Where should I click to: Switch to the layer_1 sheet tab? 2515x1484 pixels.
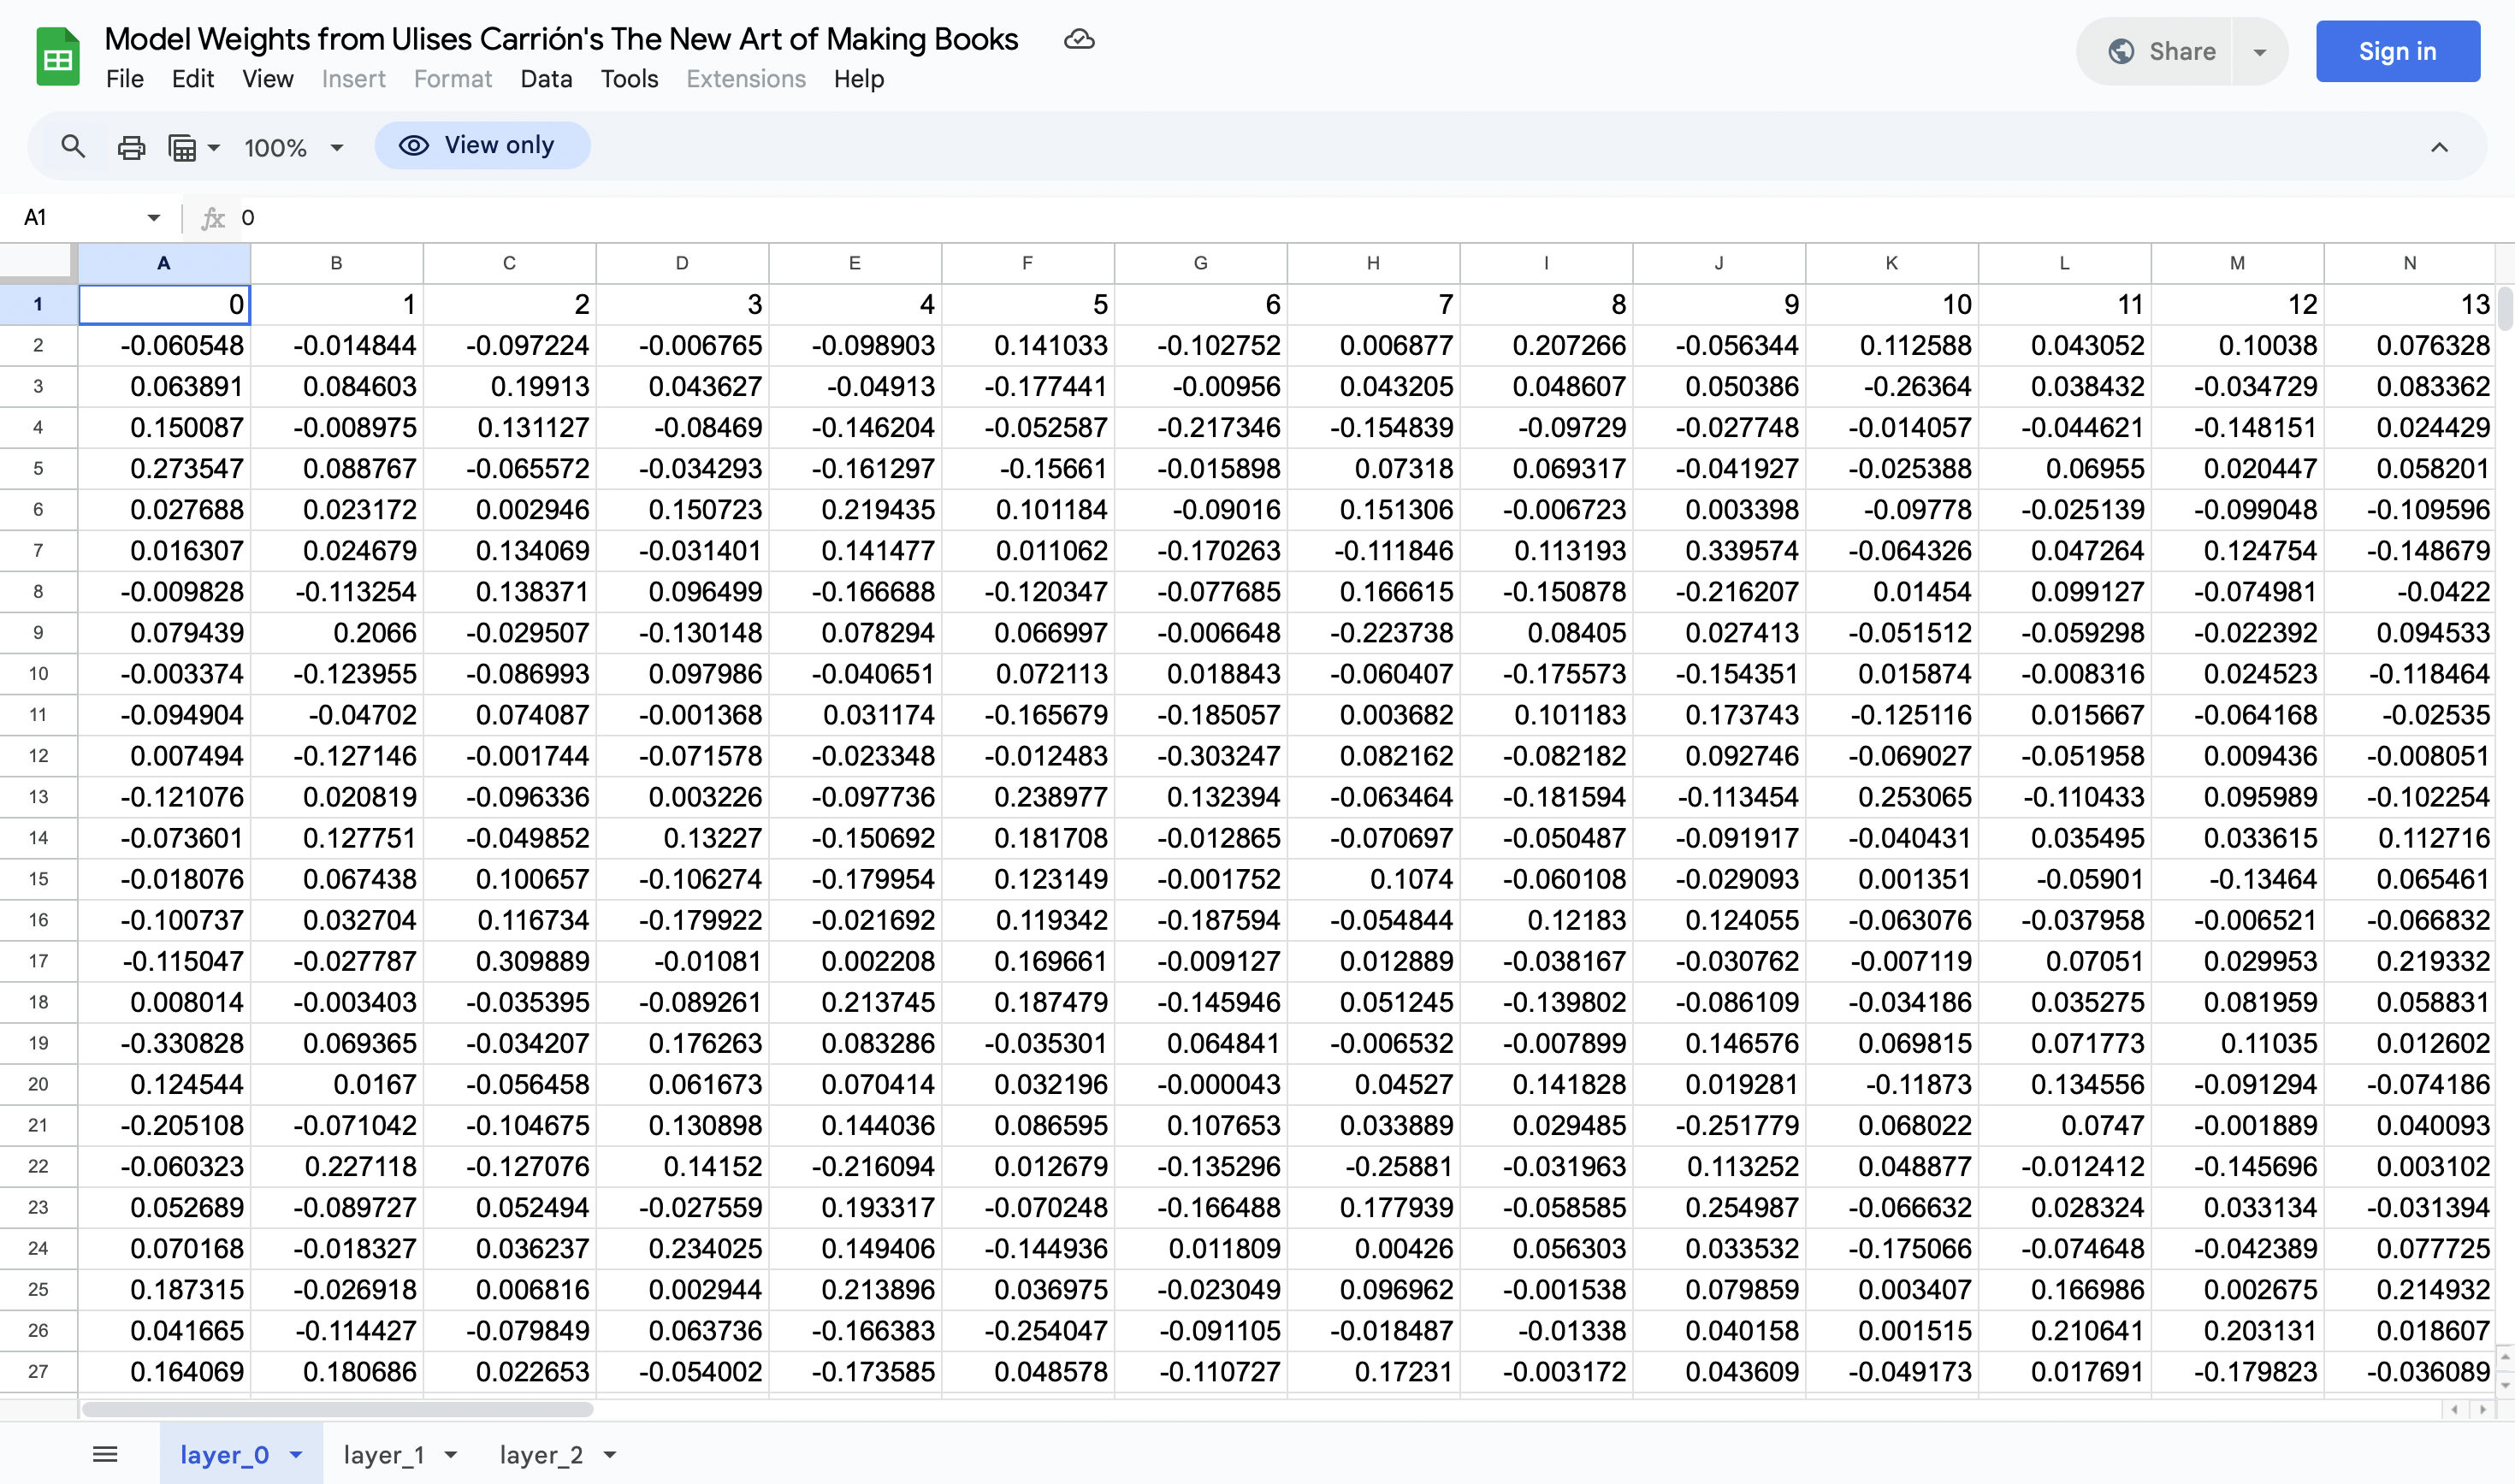point(384,1455)
